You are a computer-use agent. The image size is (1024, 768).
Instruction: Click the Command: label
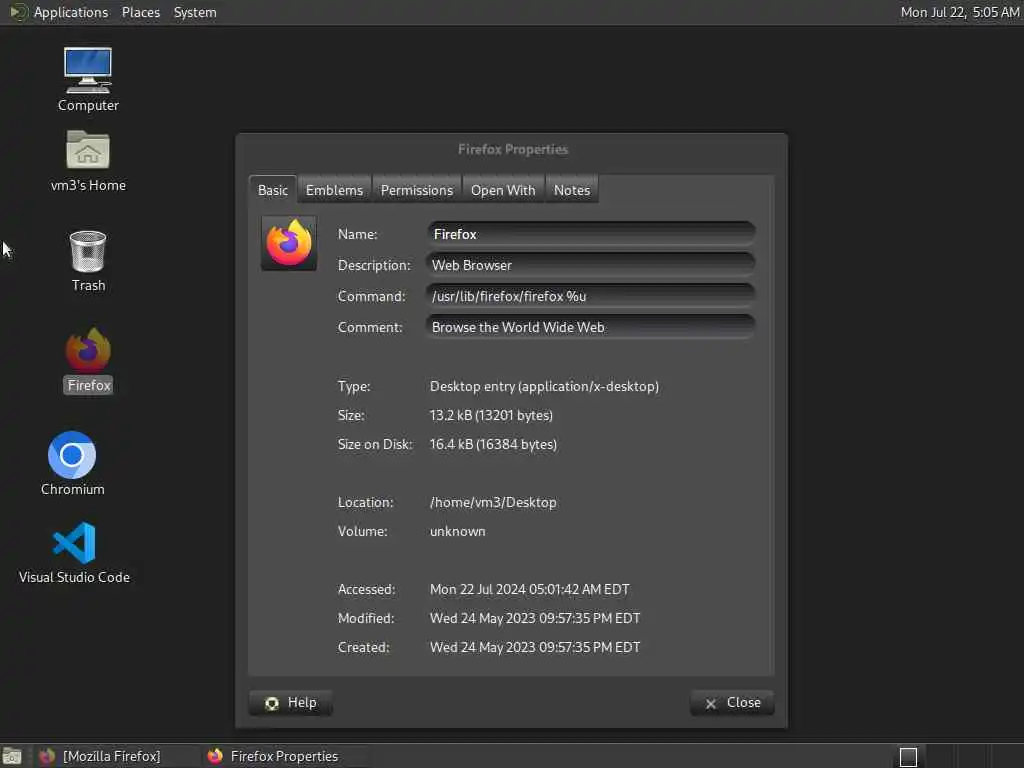[x=372, y=296]
